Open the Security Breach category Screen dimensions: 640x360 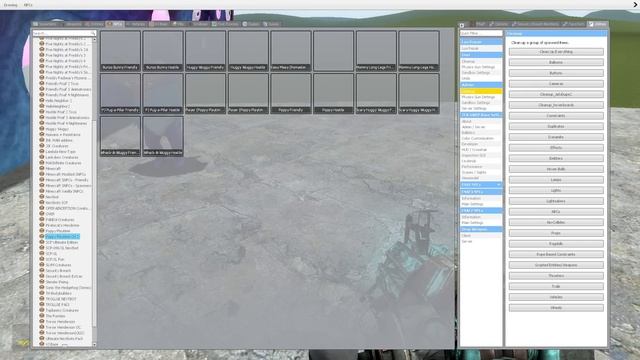[x=58, y=270]
